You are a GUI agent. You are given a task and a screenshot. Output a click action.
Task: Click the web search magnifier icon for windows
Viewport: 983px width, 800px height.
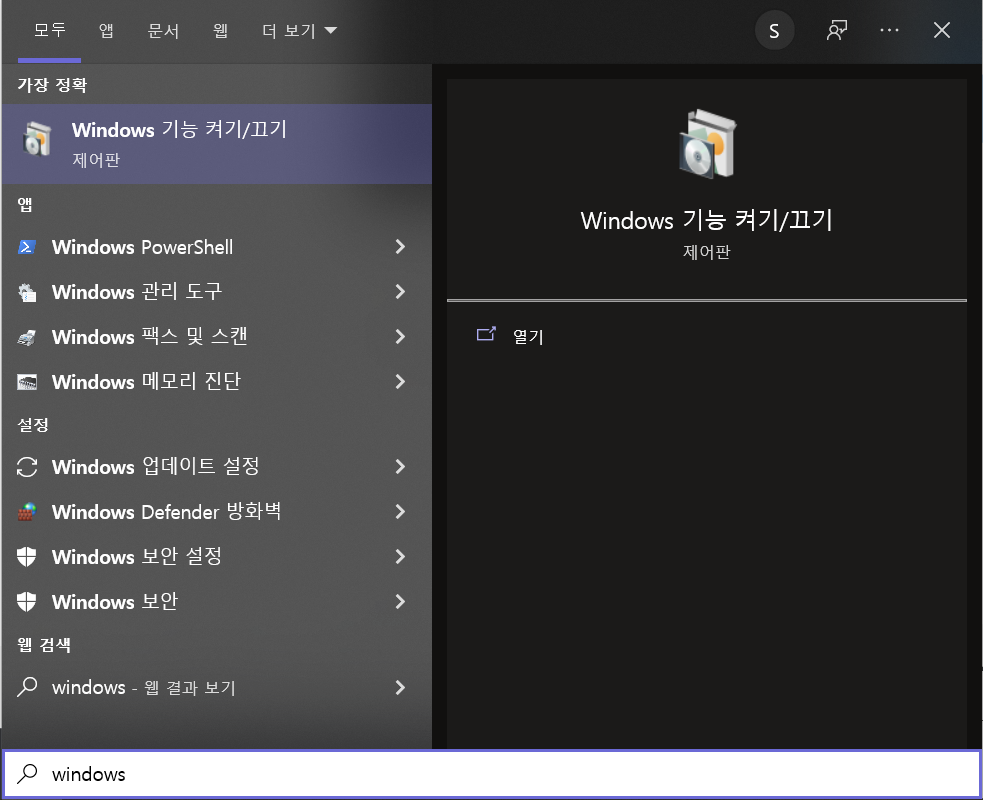point(26,687)
